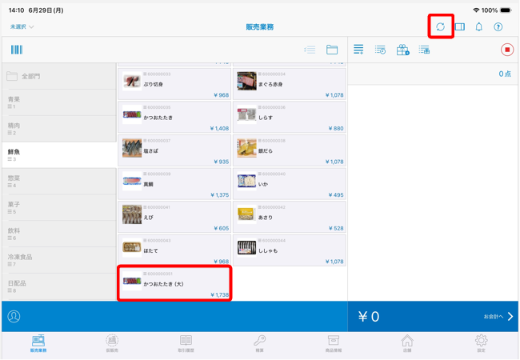Tap the ¥0 total amount

click(x=369, y=316)
